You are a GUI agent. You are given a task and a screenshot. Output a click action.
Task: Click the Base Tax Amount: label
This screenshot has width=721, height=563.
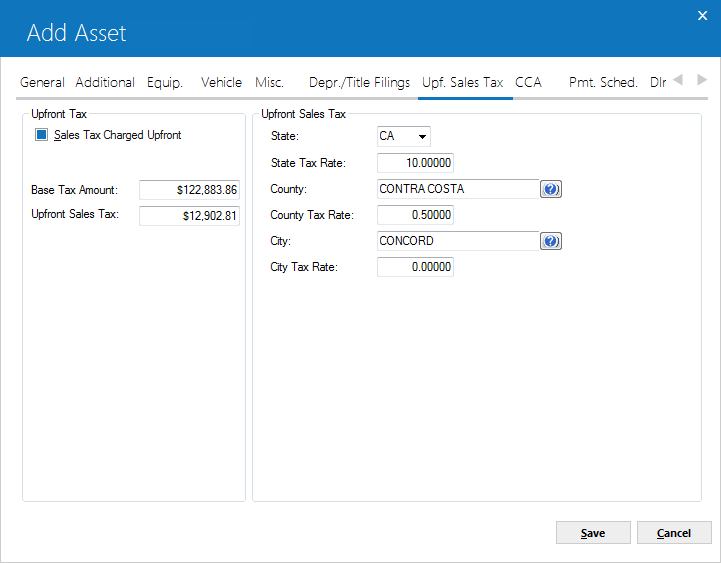[74, 190]
